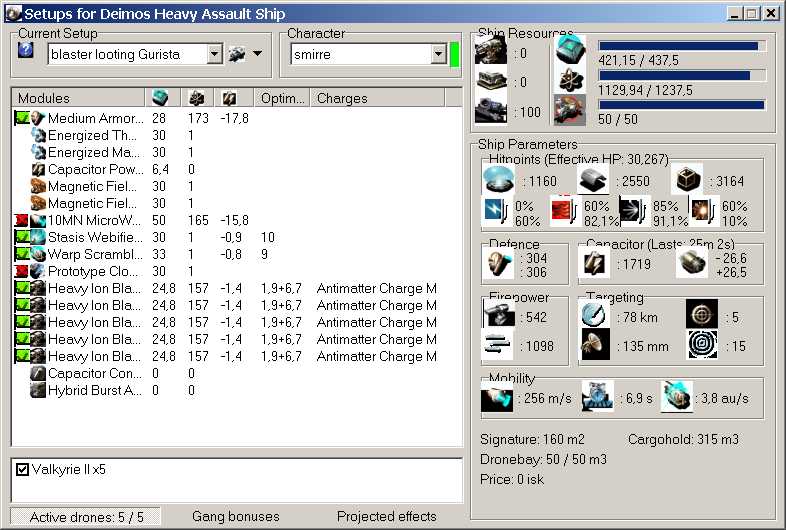Select the Capacitor Pow... module row
Image resolution: width=786 pixels, height=530 pixels.
tap(237, 169)
